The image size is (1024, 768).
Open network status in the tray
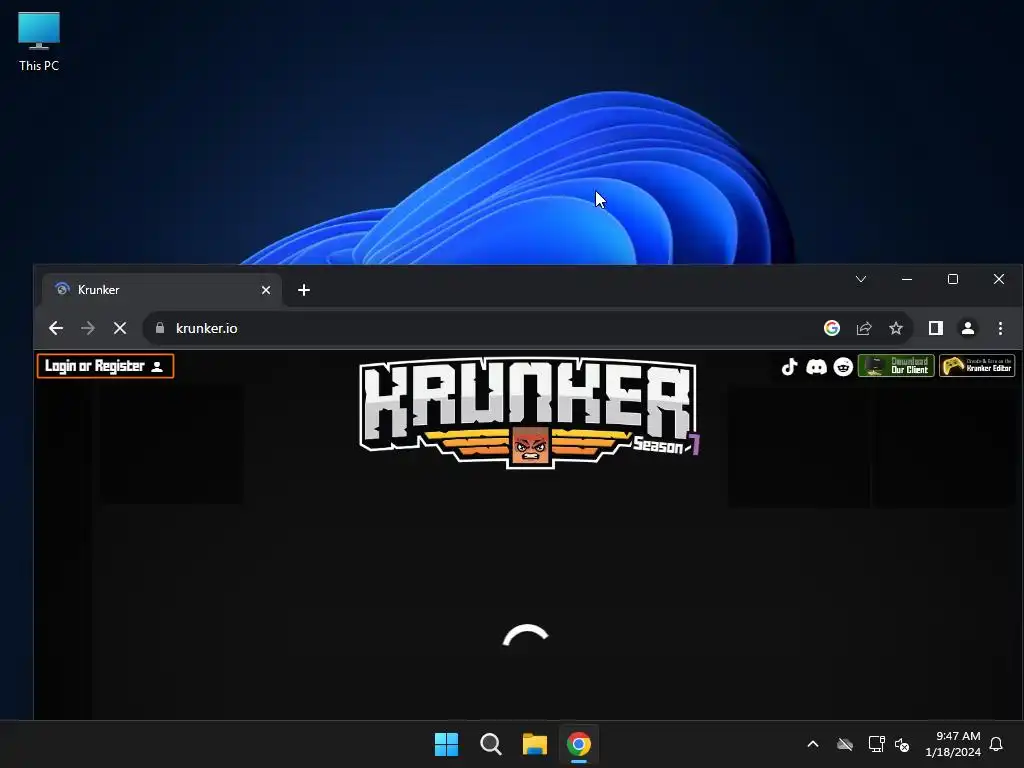pyautogui.click(x=876, y=744)
